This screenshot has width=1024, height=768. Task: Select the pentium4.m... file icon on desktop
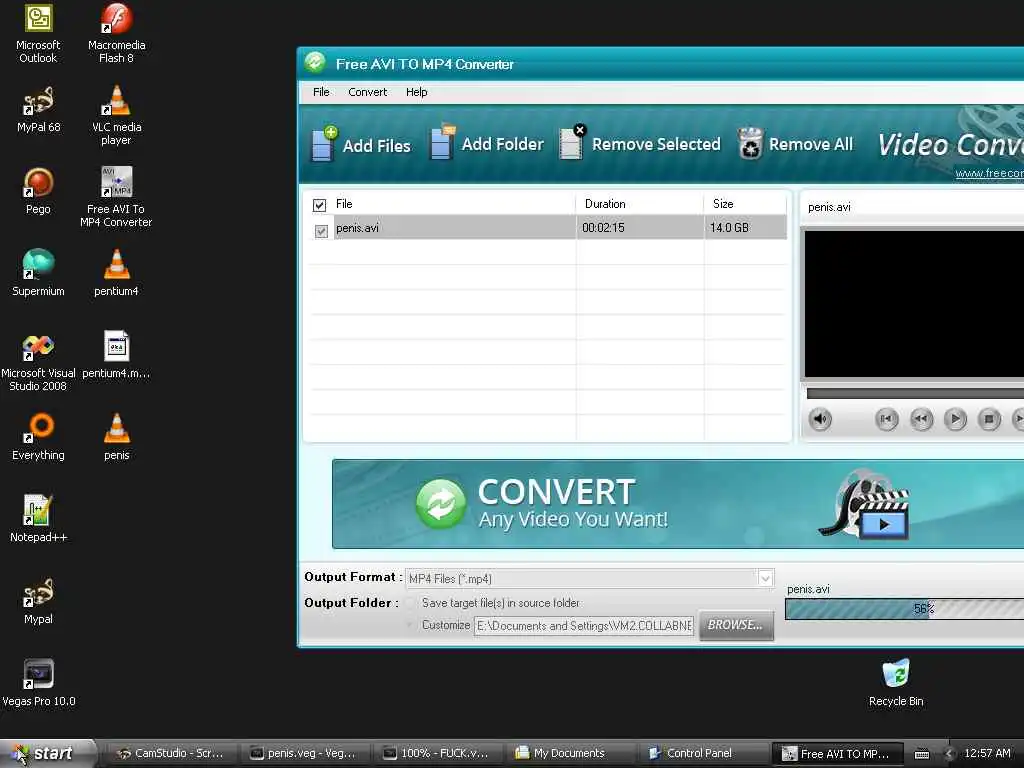click(x=116, y=355)
